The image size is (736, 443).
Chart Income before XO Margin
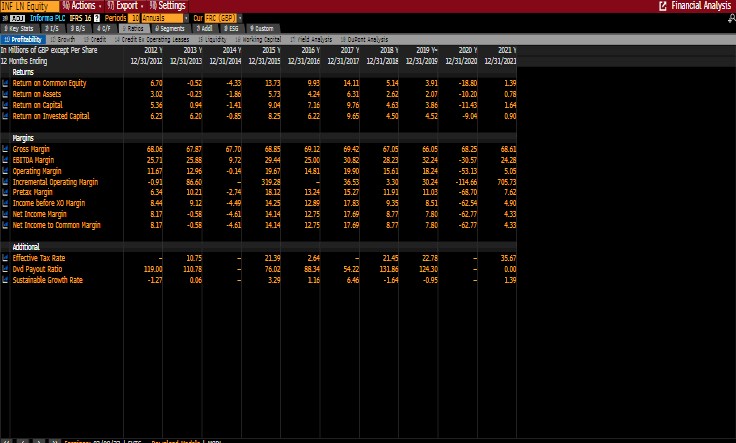click(5, 203)
